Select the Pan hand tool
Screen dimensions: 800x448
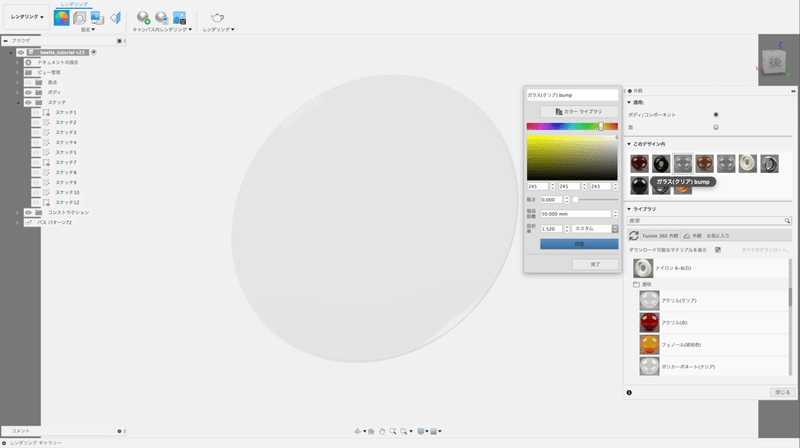point(382,431)
